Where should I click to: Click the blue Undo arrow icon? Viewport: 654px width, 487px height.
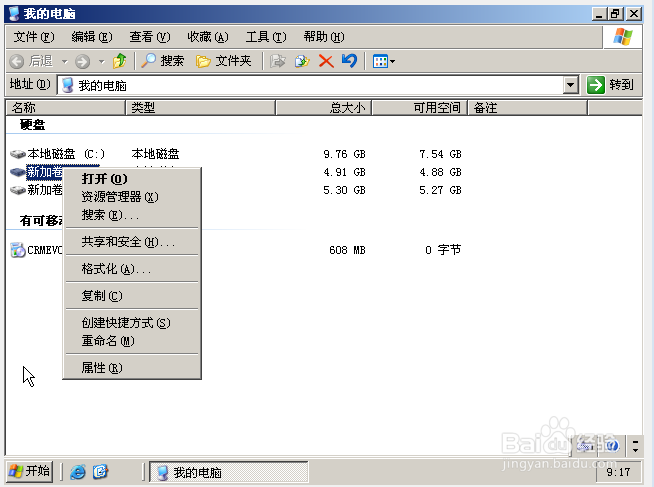point(349,61)
